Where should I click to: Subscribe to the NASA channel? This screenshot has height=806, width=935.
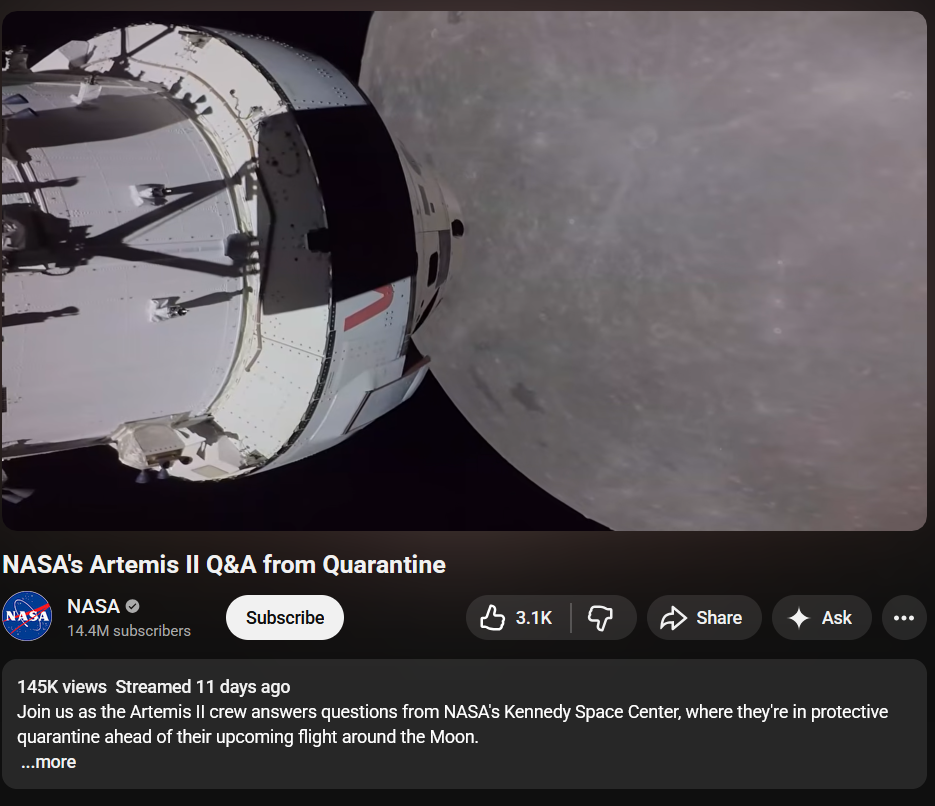[x=285, y=618]
